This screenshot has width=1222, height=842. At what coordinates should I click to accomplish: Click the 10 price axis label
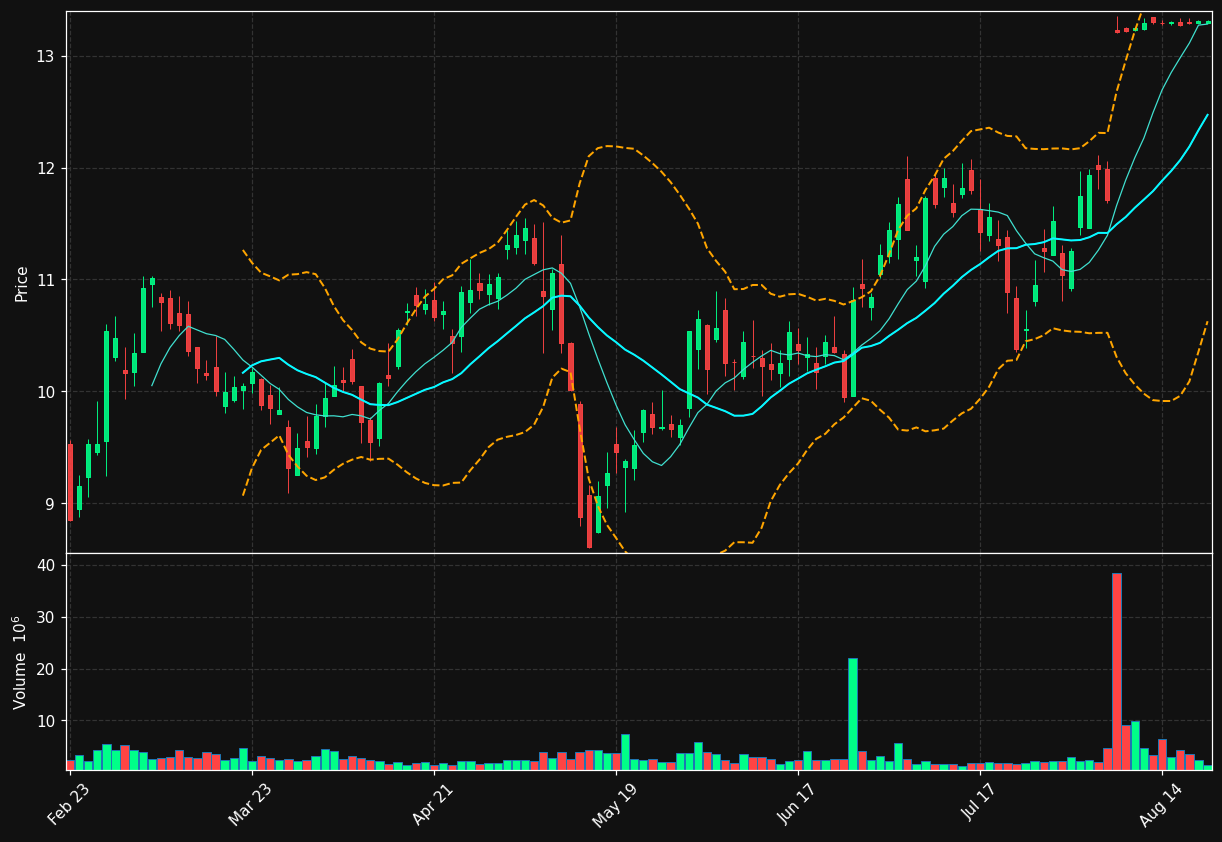tap(47, 392)
